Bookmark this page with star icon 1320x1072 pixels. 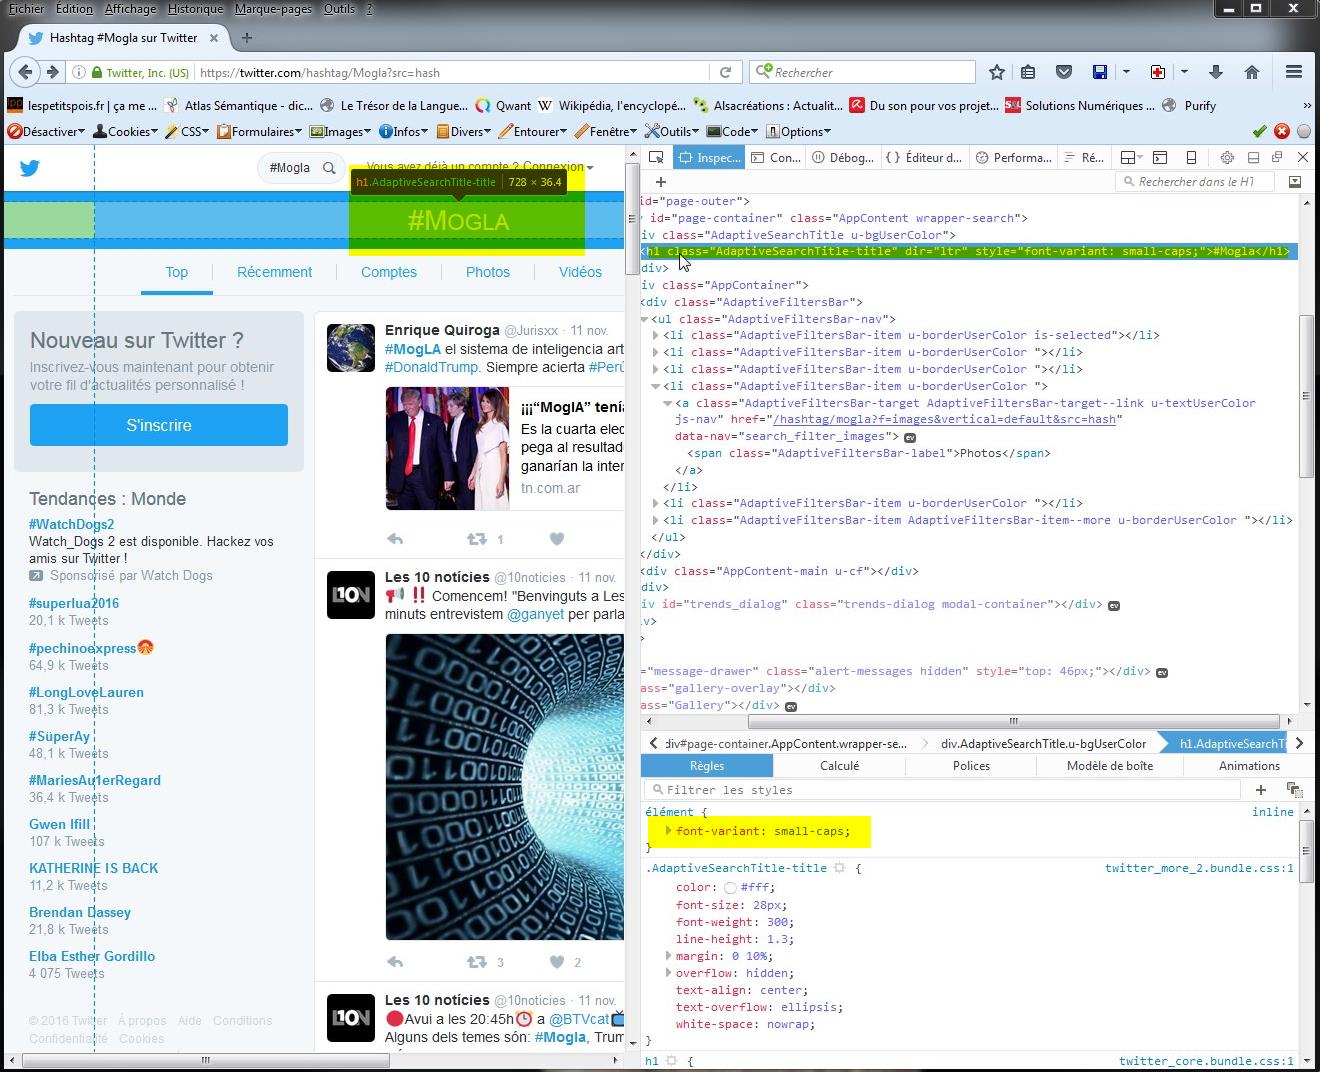tap(996, 72)
